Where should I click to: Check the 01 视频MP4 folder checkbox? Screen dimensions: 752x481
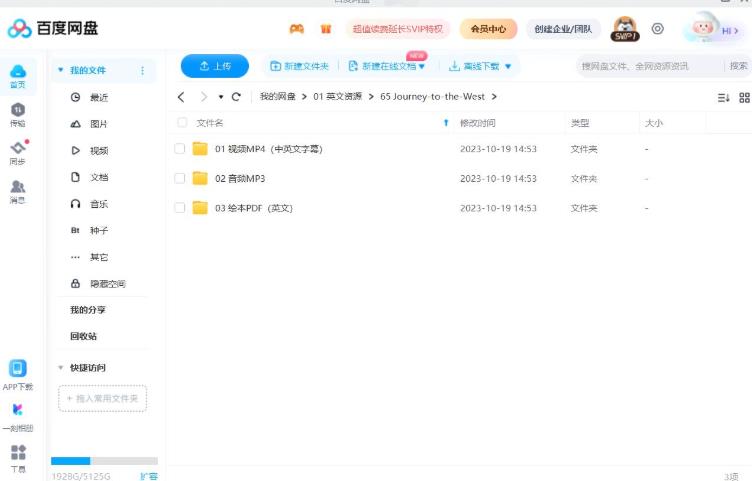[180, 149]
